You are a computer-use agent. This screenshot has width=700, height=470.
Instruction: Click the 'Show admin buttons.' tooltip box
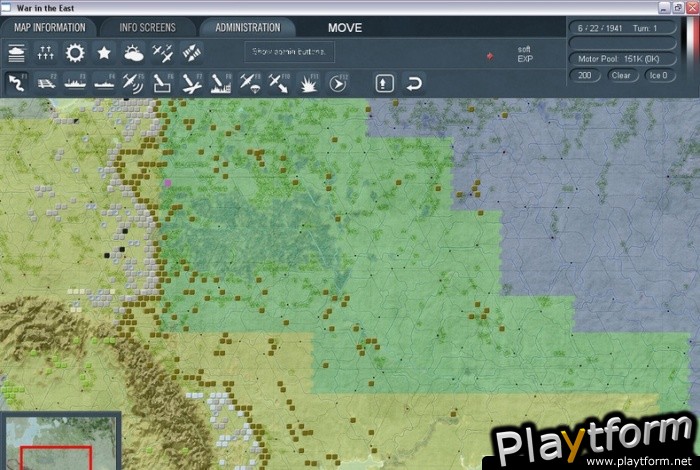289,52
